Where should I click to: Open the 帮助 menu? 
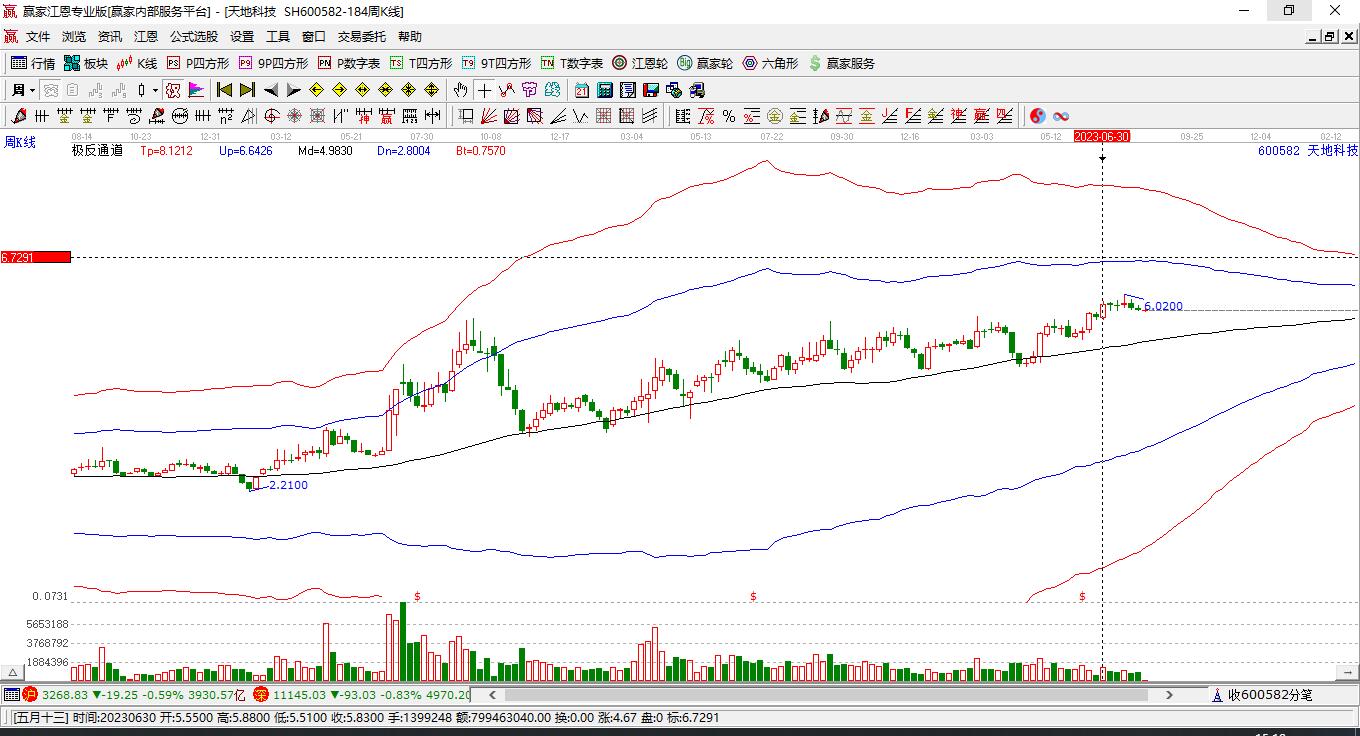coord(410,37)
